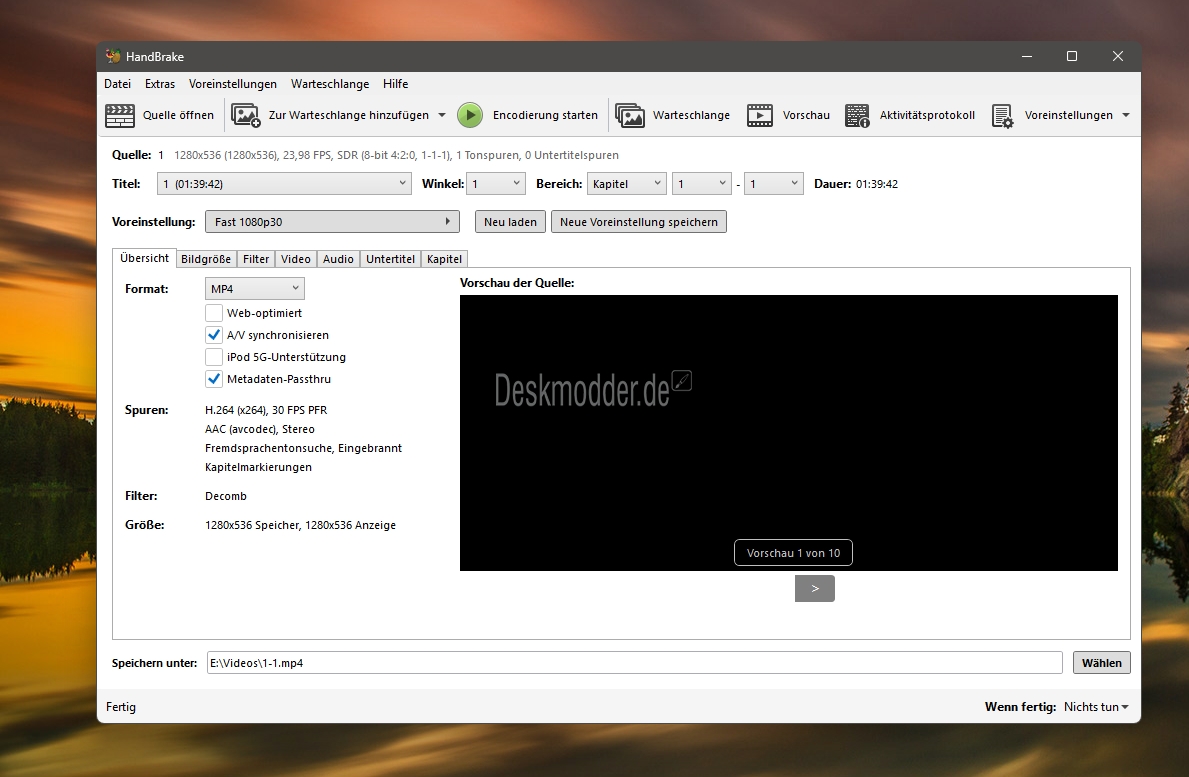1189x777 pixels.
Task: Open the Bereich Kapitel dropdown
Action: tap(627, 184)
